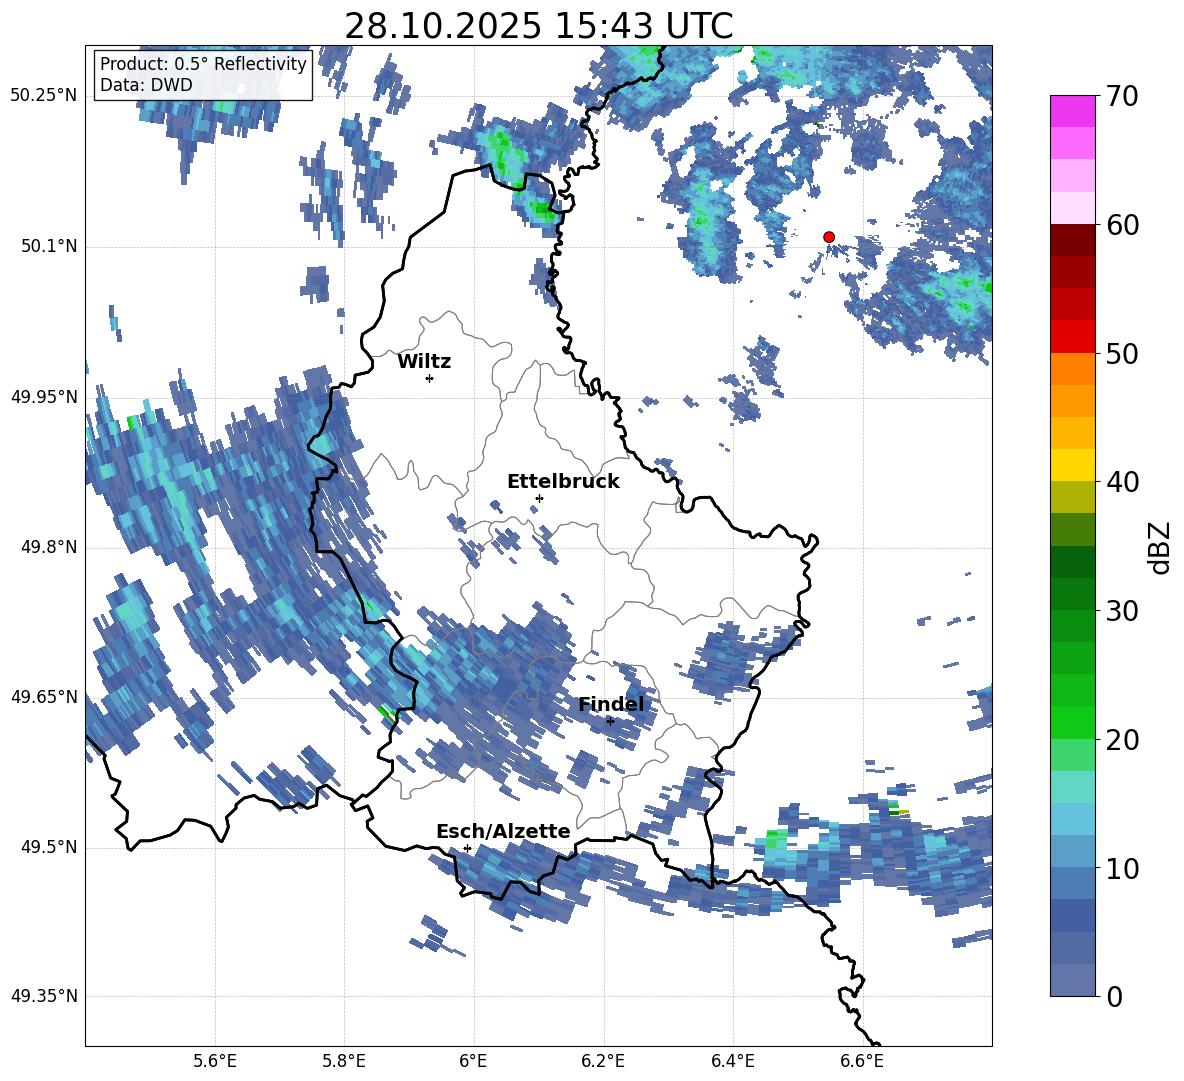Viewport: 1184px width, 1081px height.
Task: Click the 40 colorbar tick label
Action: [1122, 482]
